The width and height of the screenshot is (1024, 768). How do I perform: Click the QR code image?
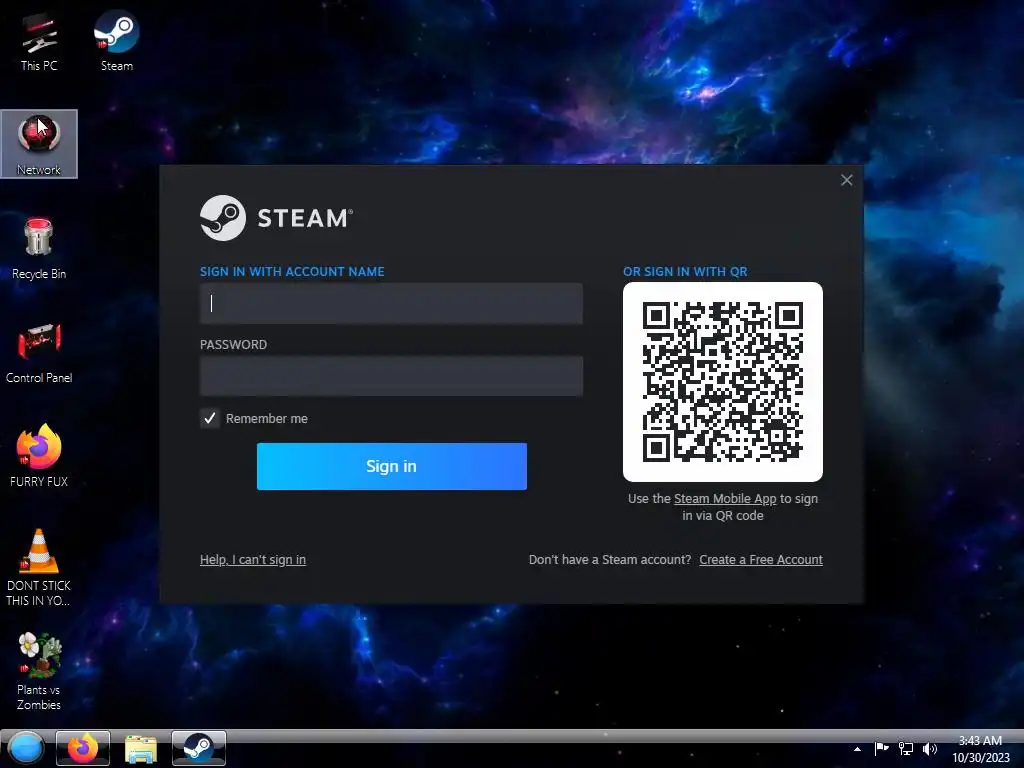723,382
